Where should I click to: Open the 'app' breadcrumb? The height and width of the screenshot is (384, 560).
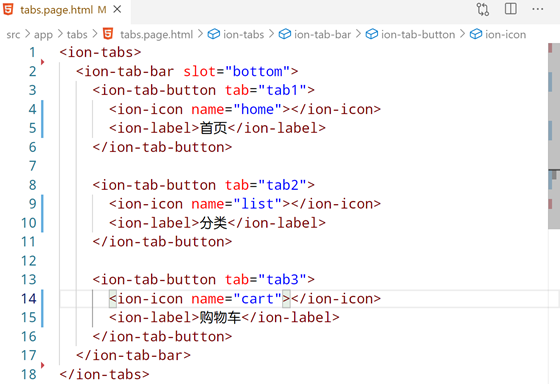click(43, 35)
